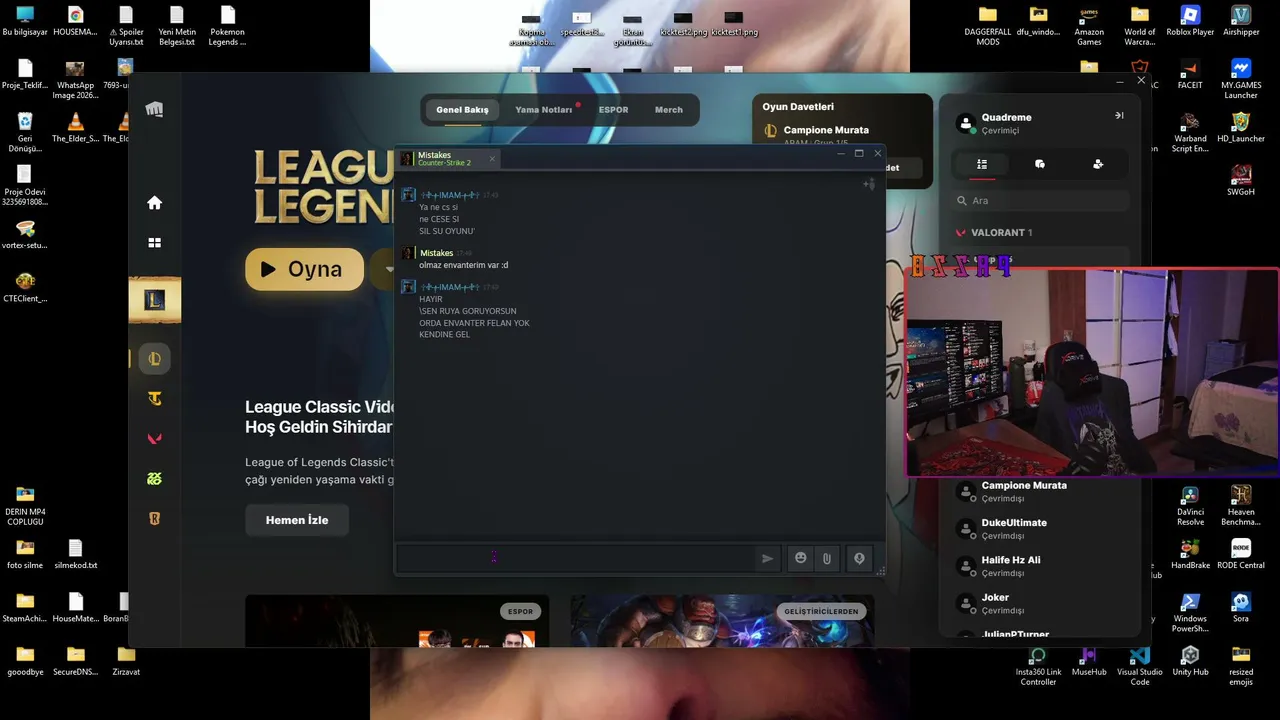1280x720 pixels.
Task: Select friend Joker
Action: pos(1040,603)
